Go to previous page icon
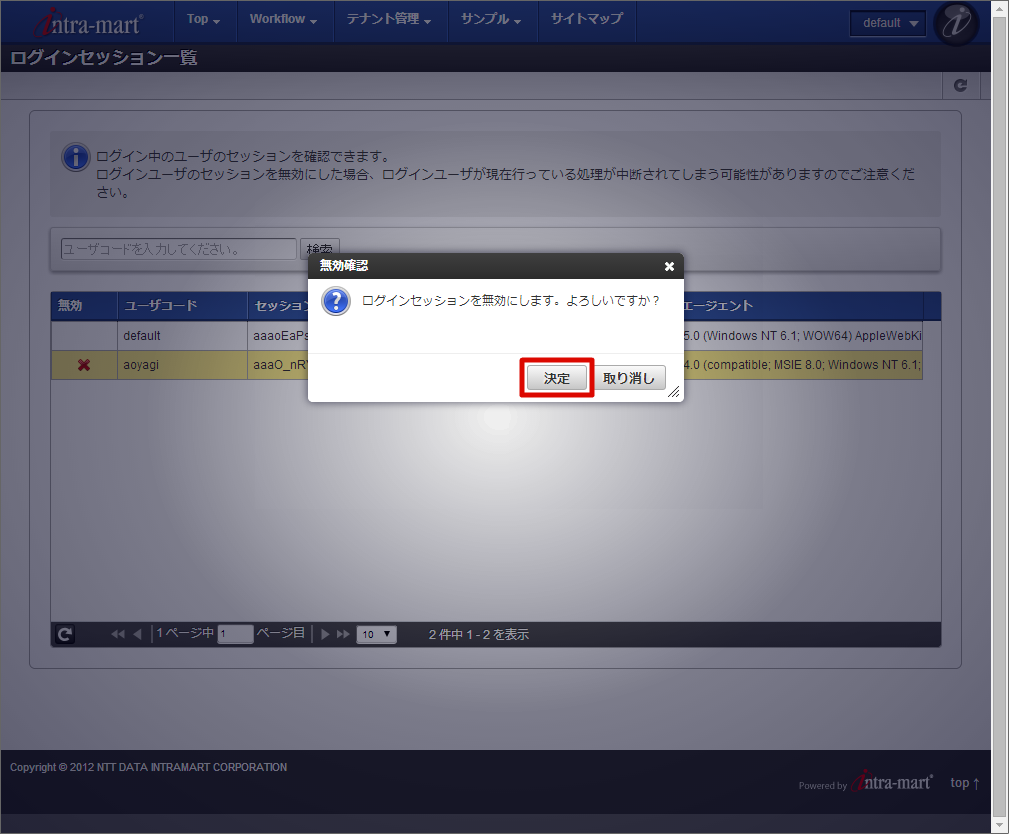This screenshot has height=834, width=1009. pyautogui.click(x=137, y=635)
